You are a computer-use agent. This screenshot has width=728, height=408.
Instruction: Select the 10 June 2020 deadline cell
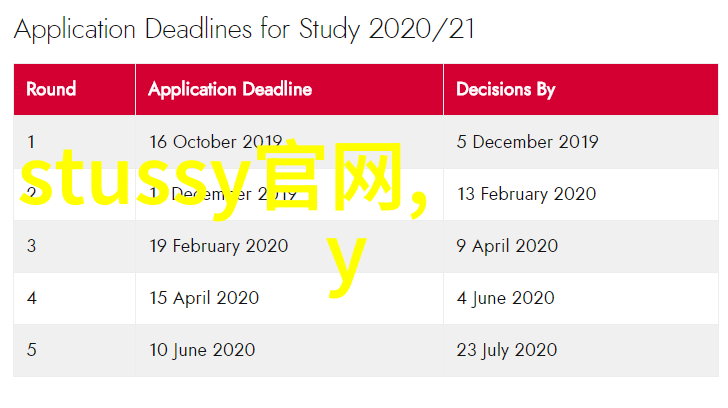[202, 350]
